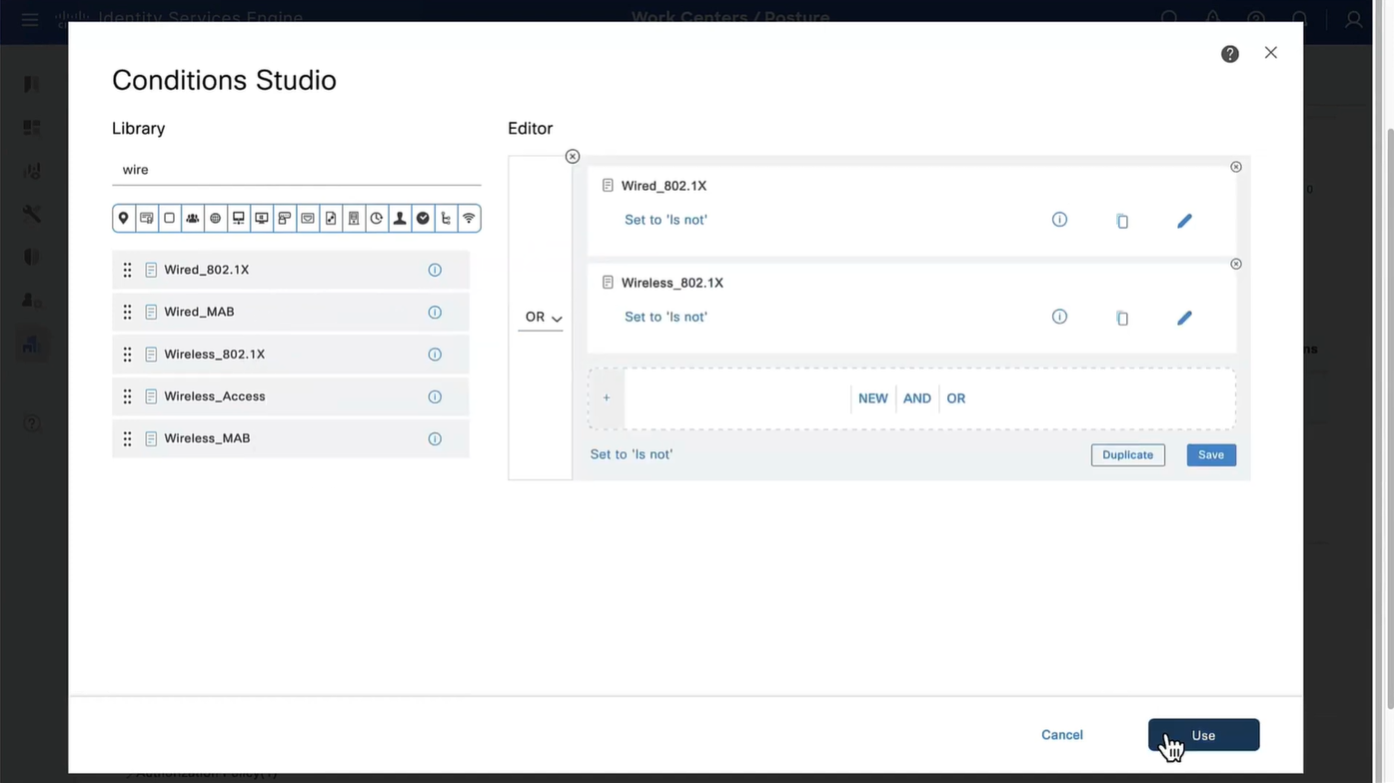Click the location pin filter icon
This screenshot has height=783, width=1394.
(124, 218)
